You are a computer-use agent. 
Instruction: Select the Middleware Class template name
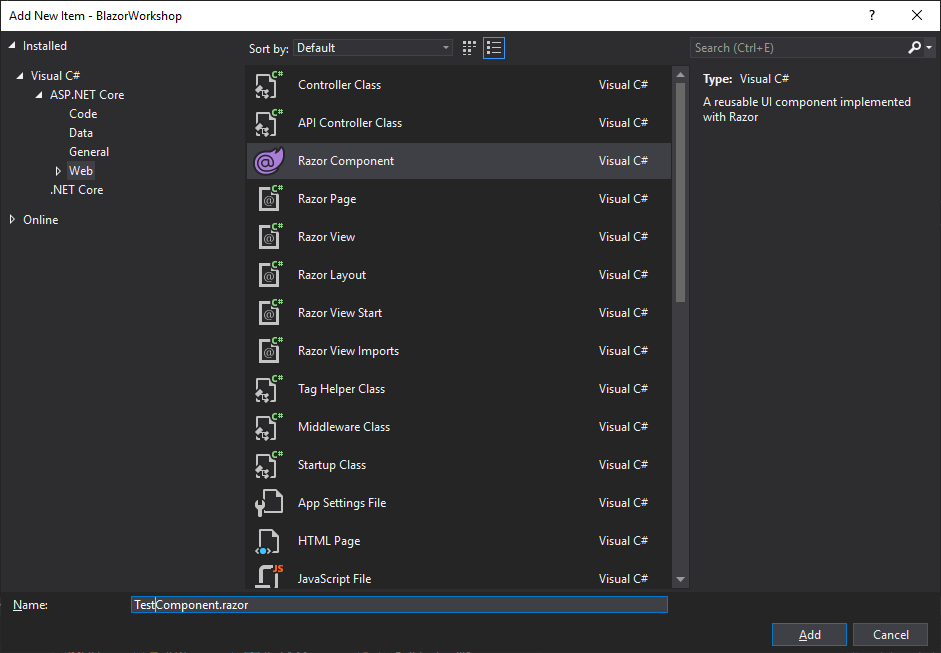click(x=344, y=427)
